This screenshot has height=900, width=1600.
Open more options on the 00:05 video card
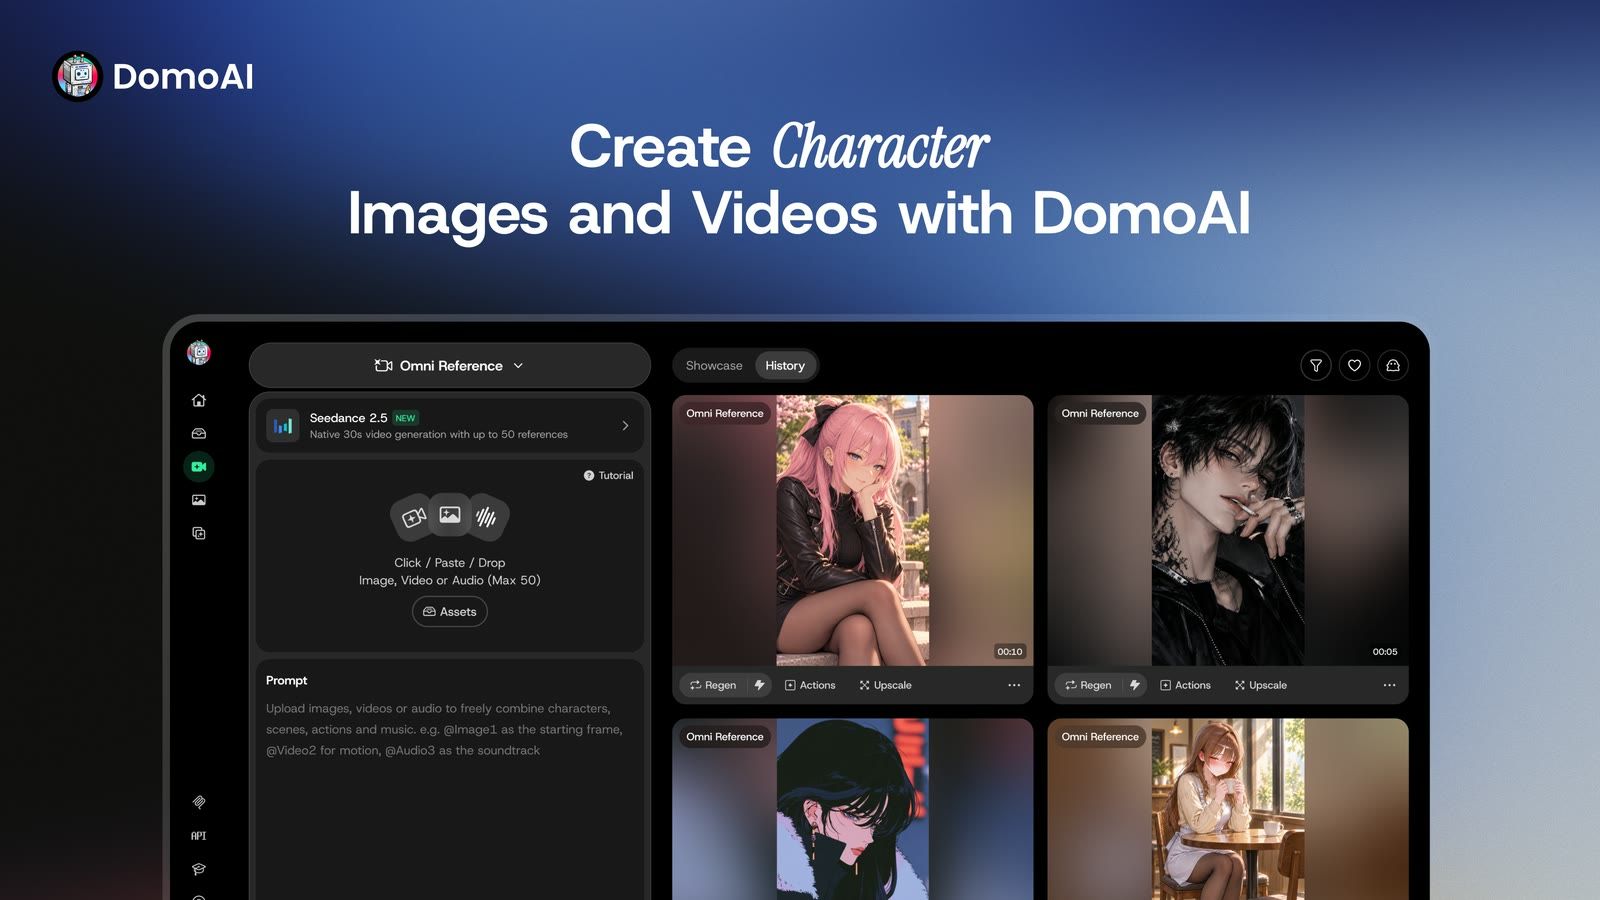(x=1389, y=685)
